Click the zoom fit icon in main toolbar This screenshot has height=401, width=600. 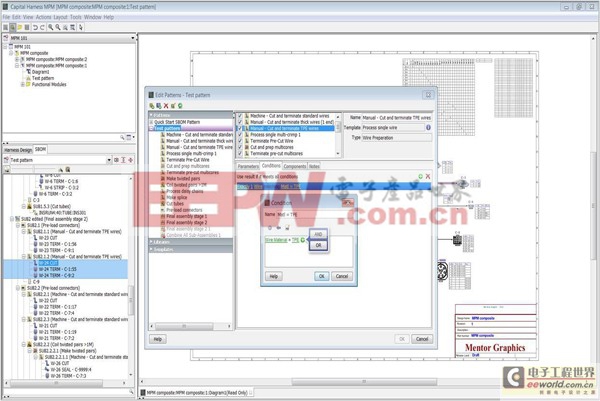tap(72, 27)
